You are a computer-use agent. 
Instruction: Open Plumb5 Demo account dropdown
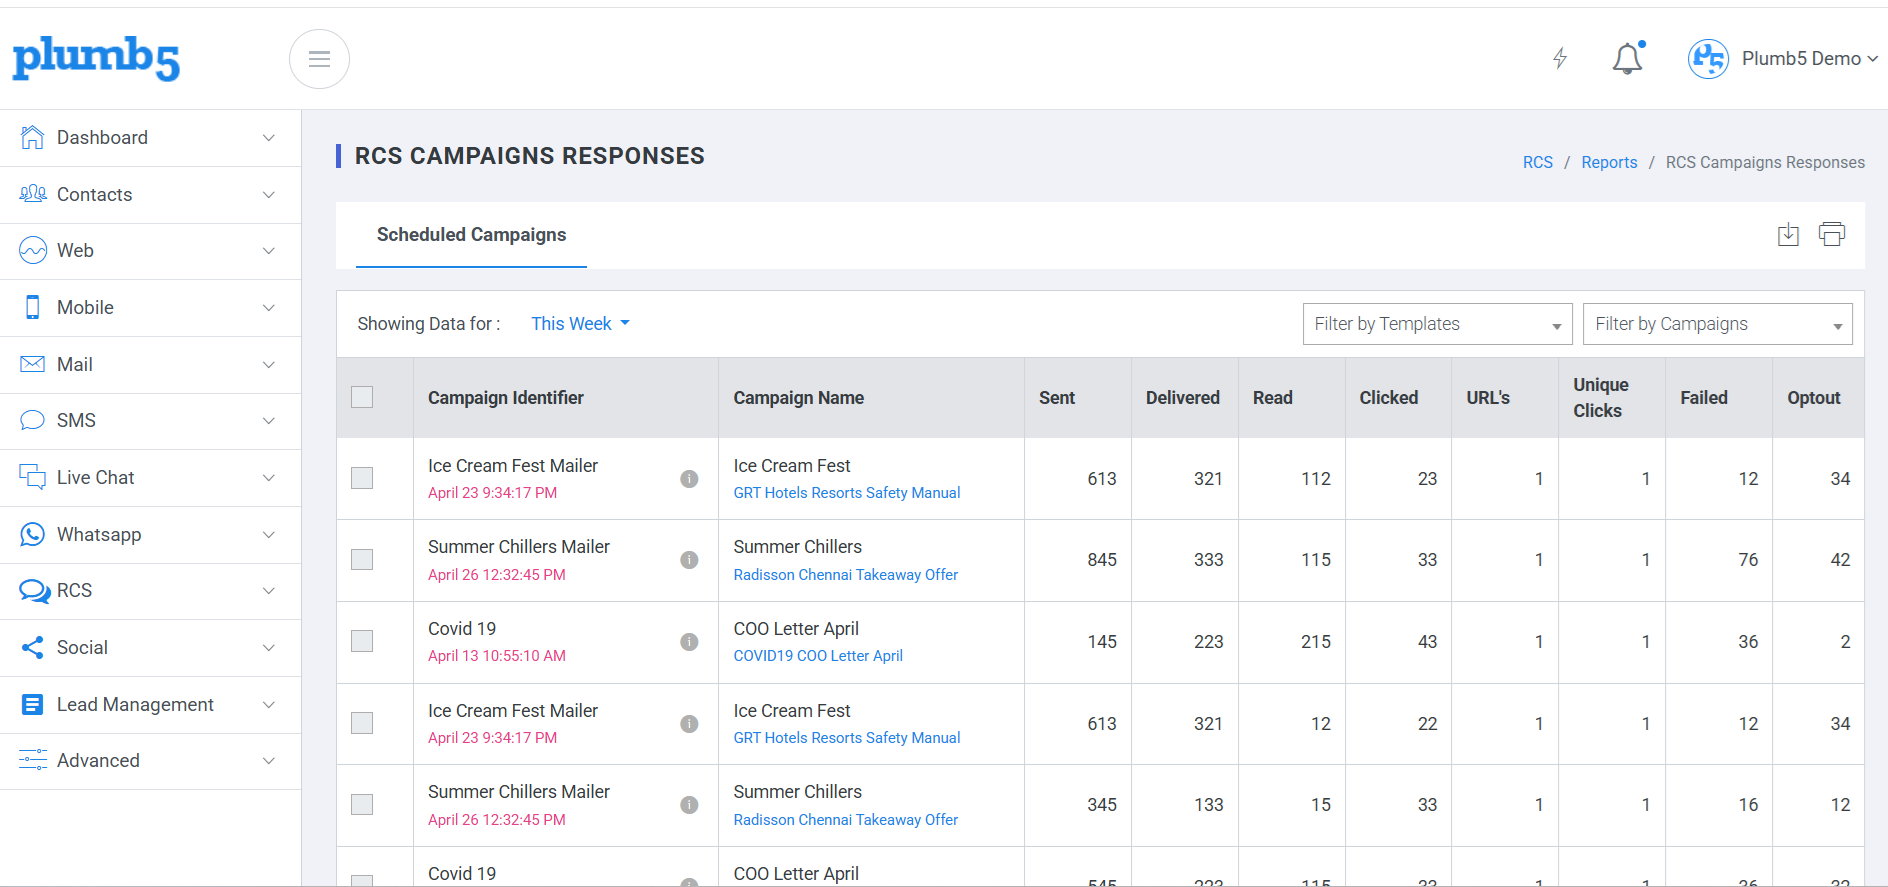tap(1809, 59)
